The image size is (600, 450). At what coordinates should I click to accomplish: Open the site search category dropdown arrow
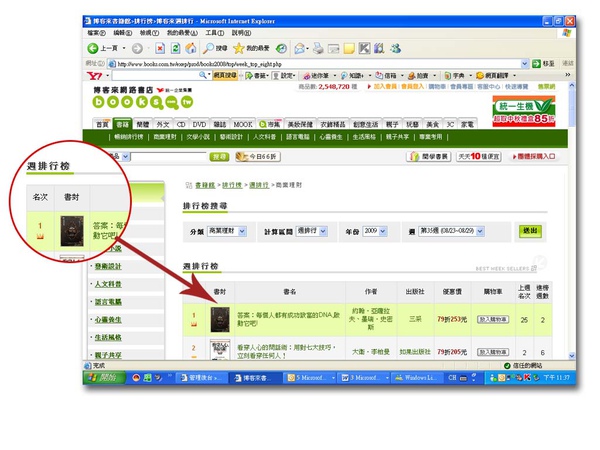coord(125,157)
